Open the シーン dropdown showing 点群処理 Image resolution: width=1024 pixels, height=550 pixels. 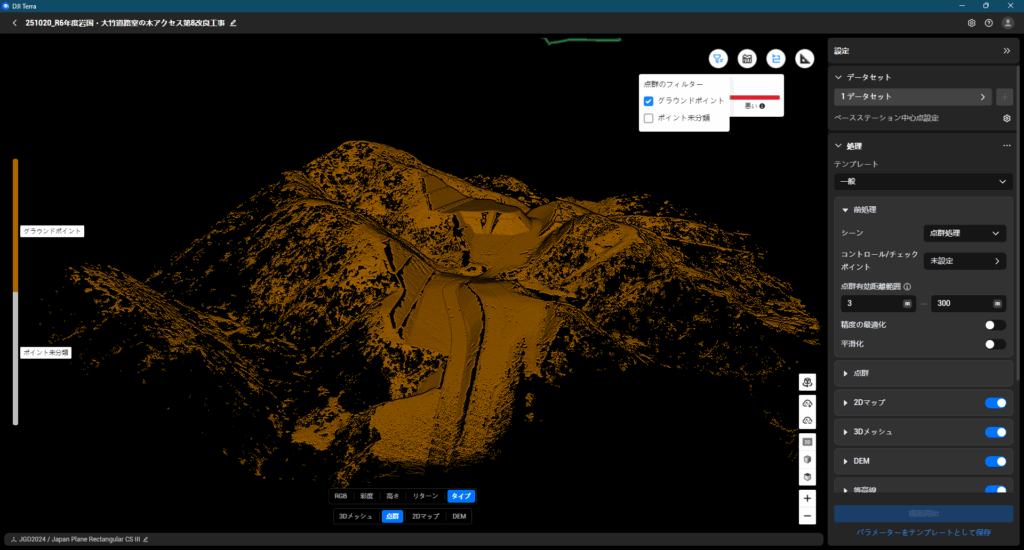click(964, 233)
